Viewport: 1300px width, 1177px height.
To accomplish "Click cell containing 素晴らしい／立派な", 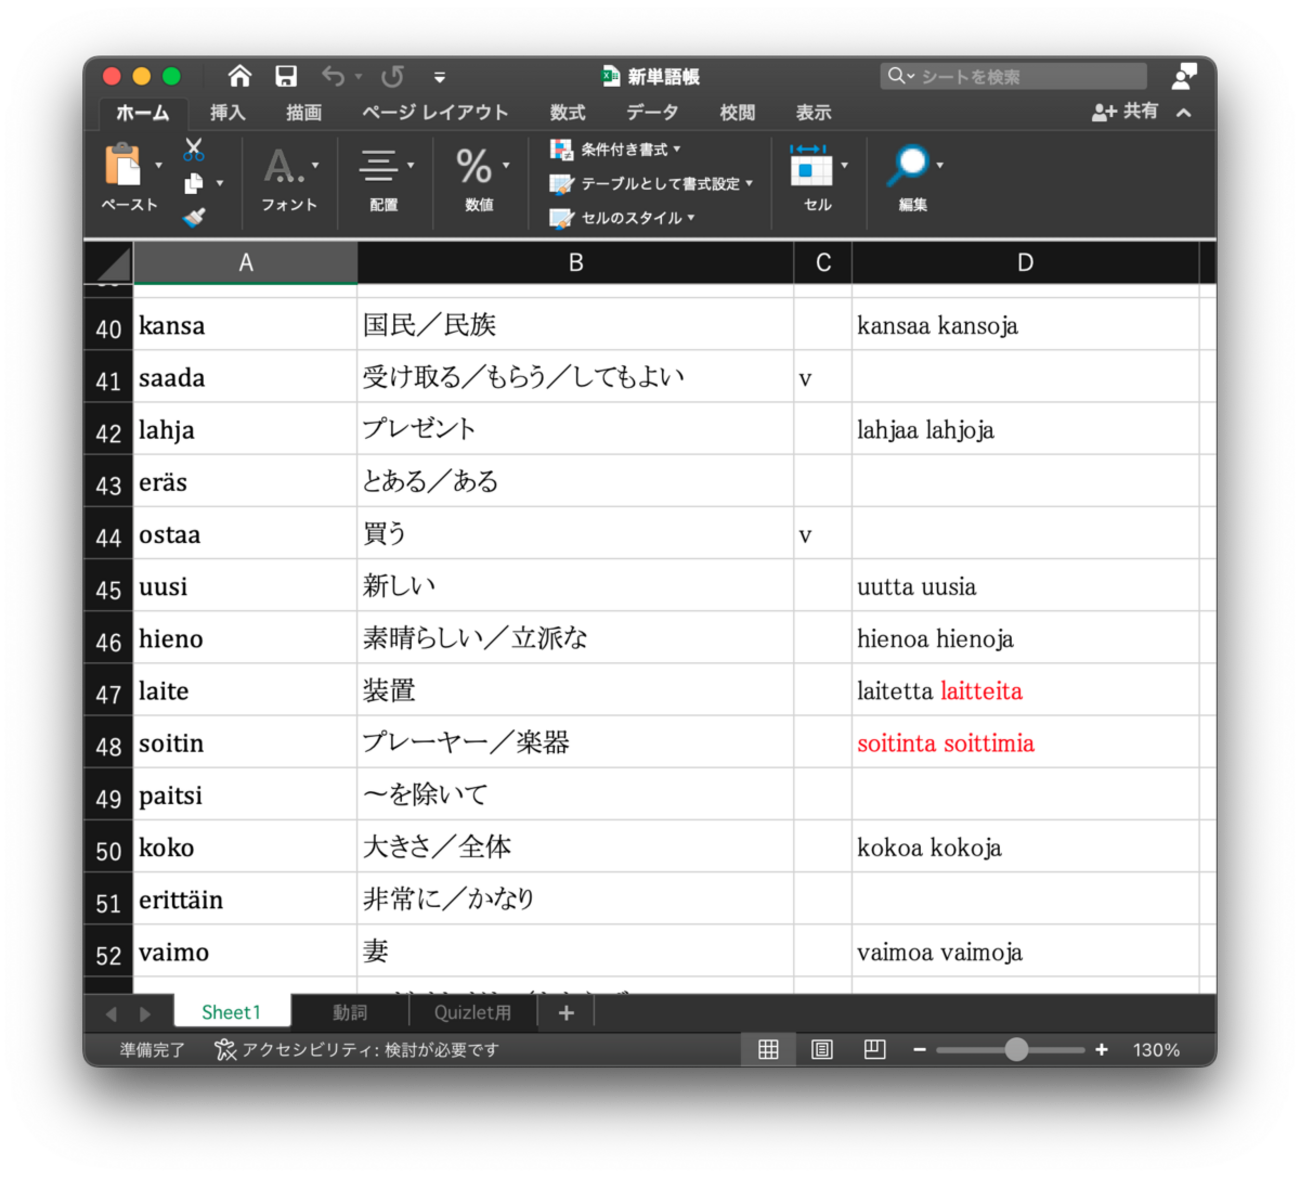I will 575,638.
